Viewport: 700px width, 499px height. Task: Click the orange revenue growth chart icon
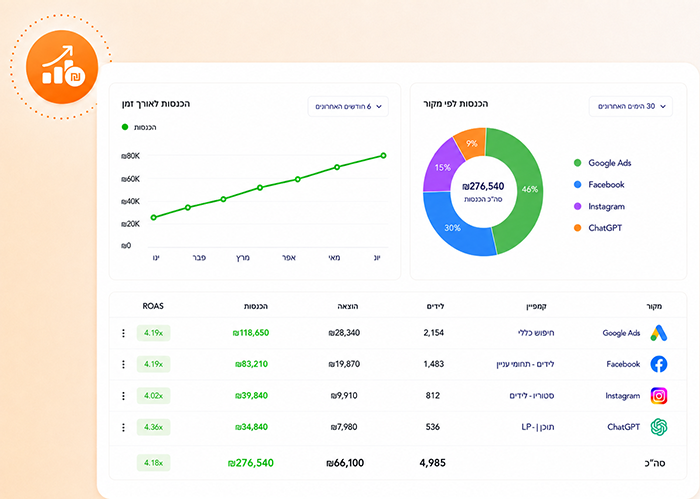62,67
